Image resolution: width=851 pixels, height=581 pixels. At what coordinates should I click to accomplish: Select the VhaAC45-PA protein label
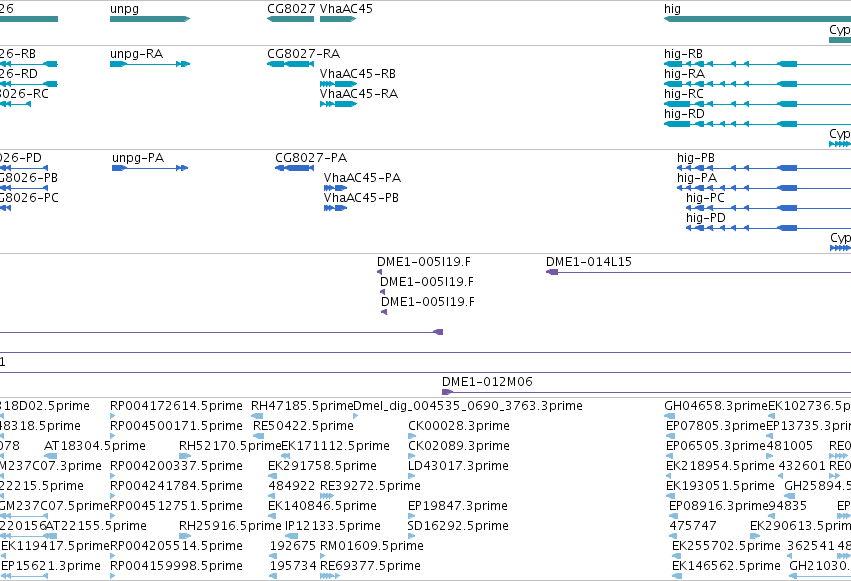[362, 178]
